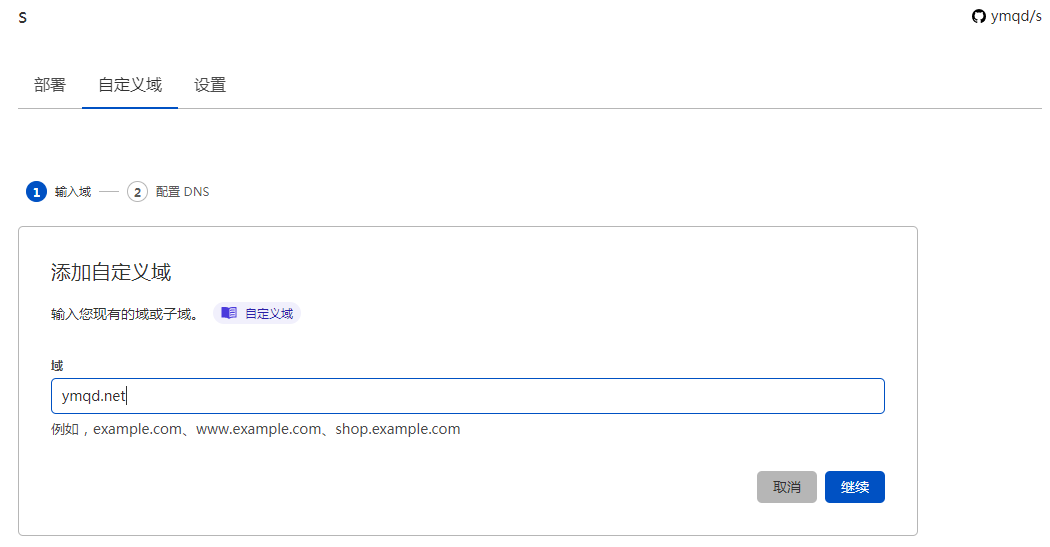Viewport: 1050px width, 547px height.
Task: Select the 输入域 step label
Action: pyautogui.click(x=73, y=192)
